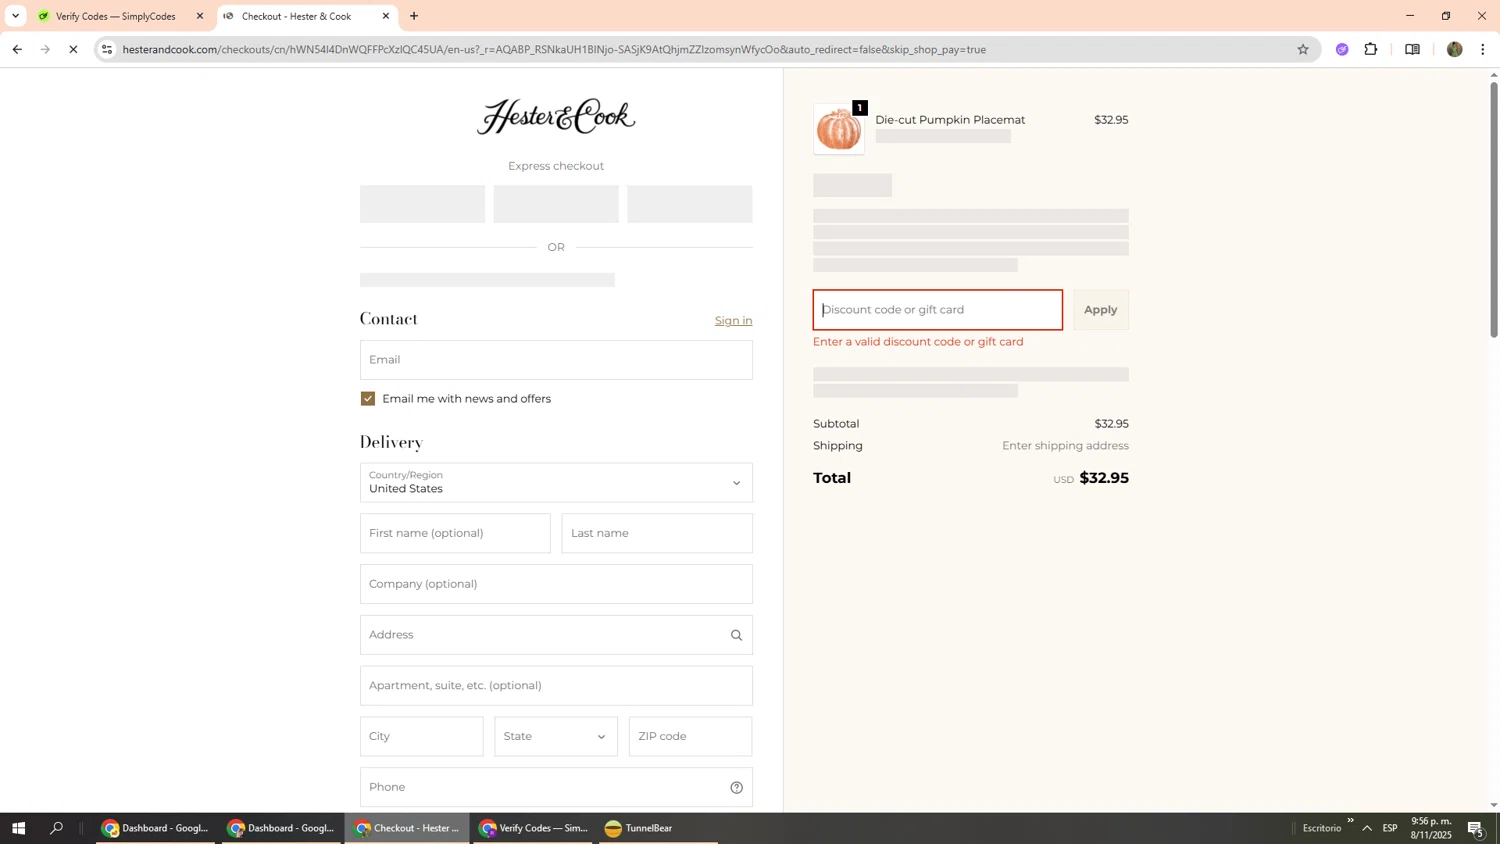Click the Last name field

point(657,533)
